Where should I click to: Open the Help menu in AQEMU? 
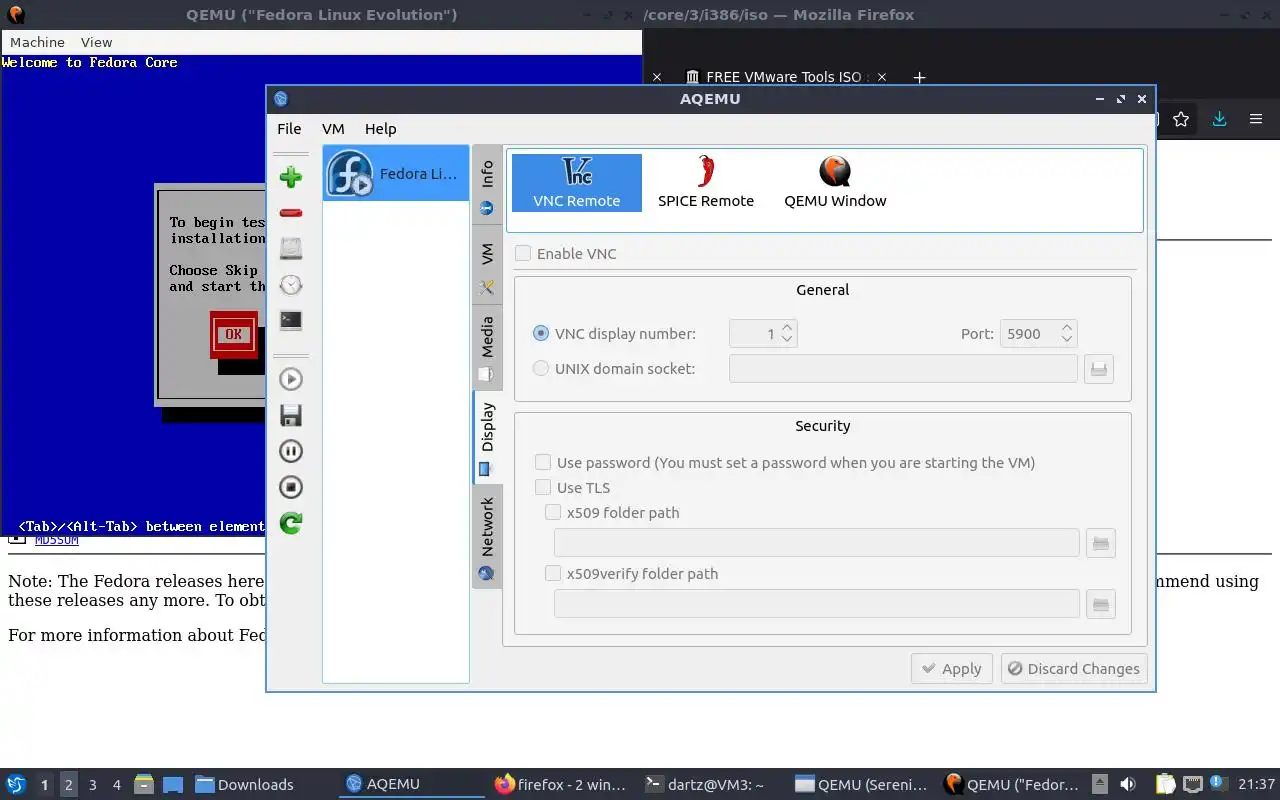380,128
